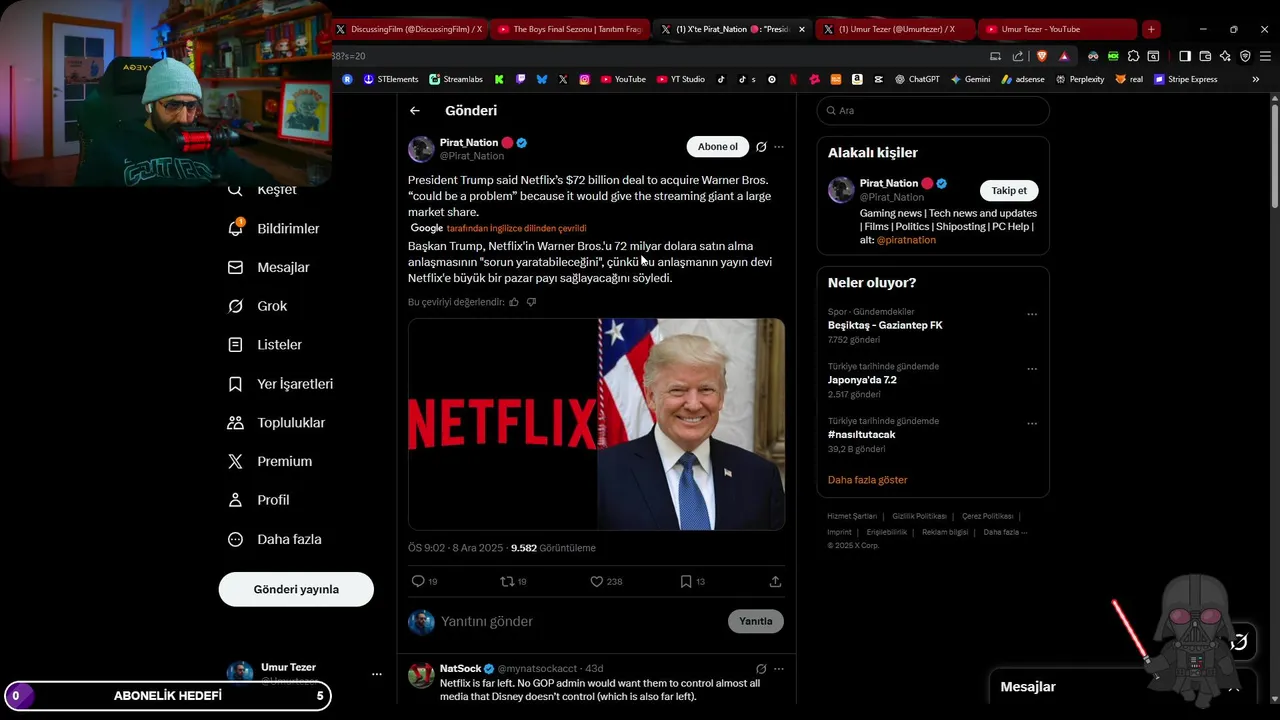Open the Amazon bookmark icon

coord(857,79)
